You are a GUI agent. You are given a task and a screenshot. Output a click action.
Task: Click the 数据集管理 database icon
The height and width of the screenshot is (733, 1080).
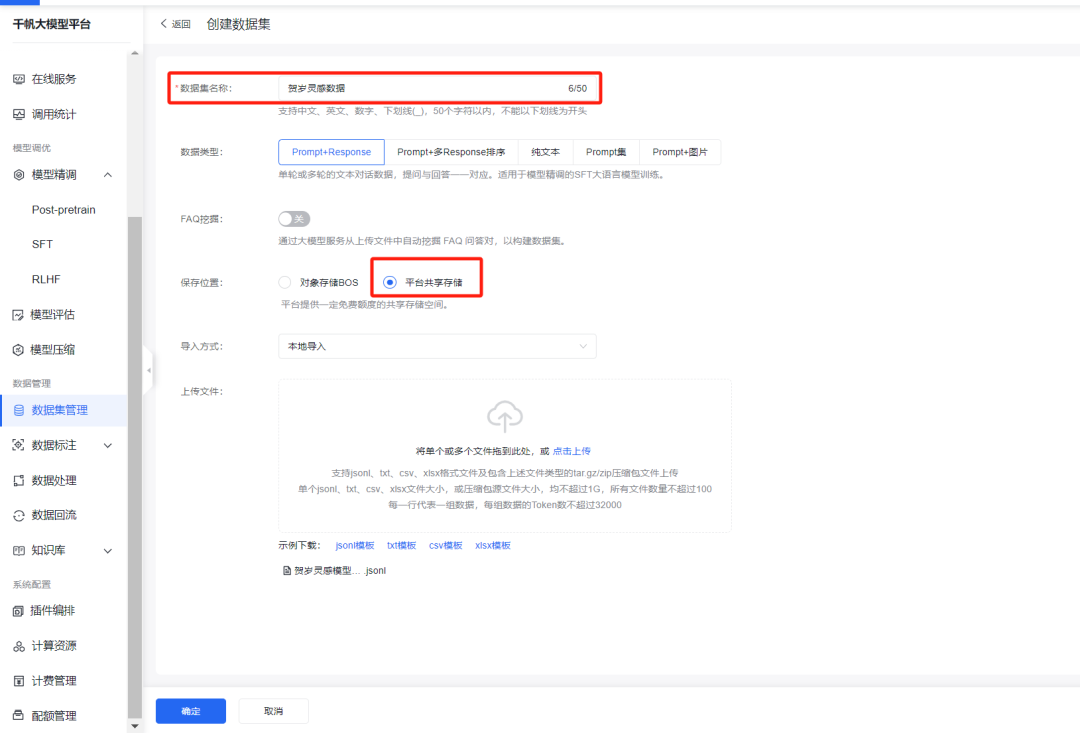click(x=19, y=411)
